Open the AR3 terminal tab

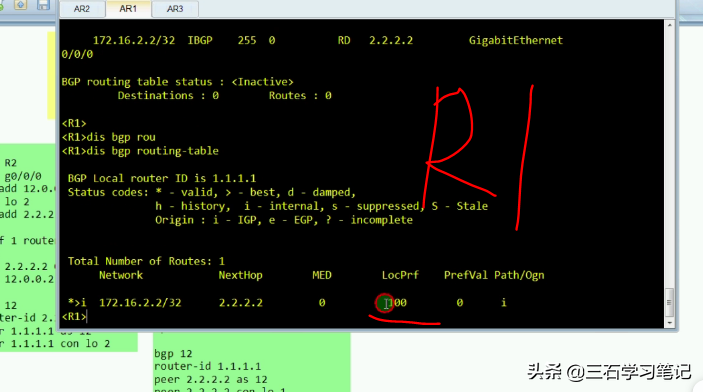coord(175,9)
